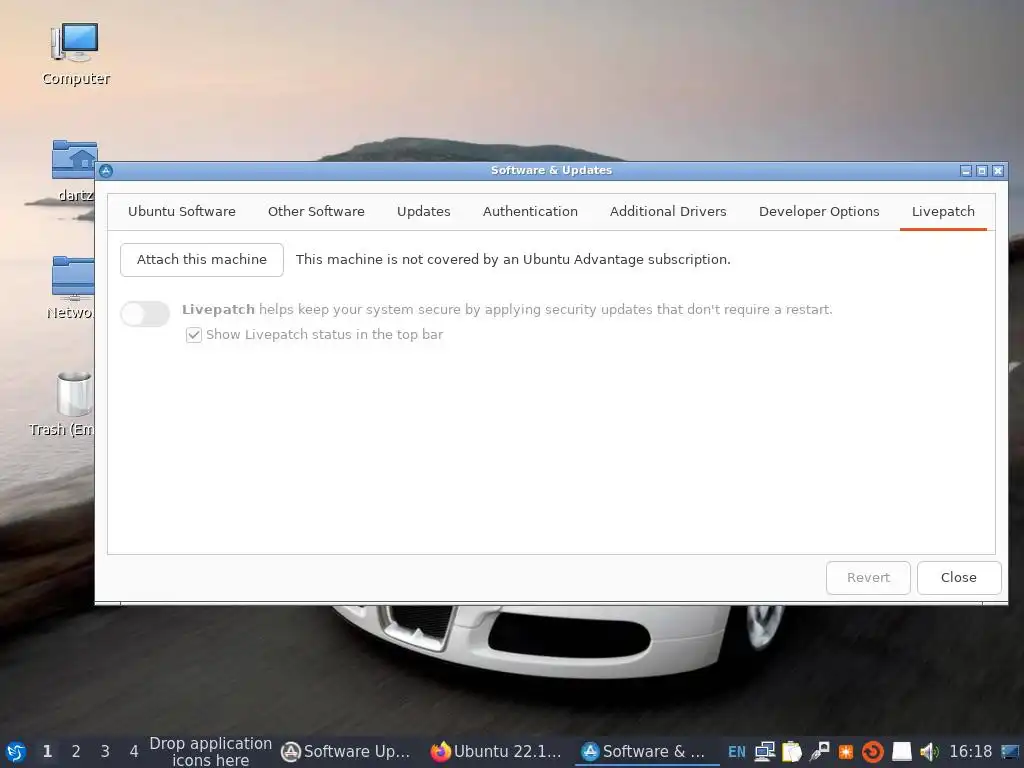The width and height of the screenshot is (1024, 768).
Task: Activate Firefox Ubuntu 22.1 taskbar entry
Action: pos(496,752)
